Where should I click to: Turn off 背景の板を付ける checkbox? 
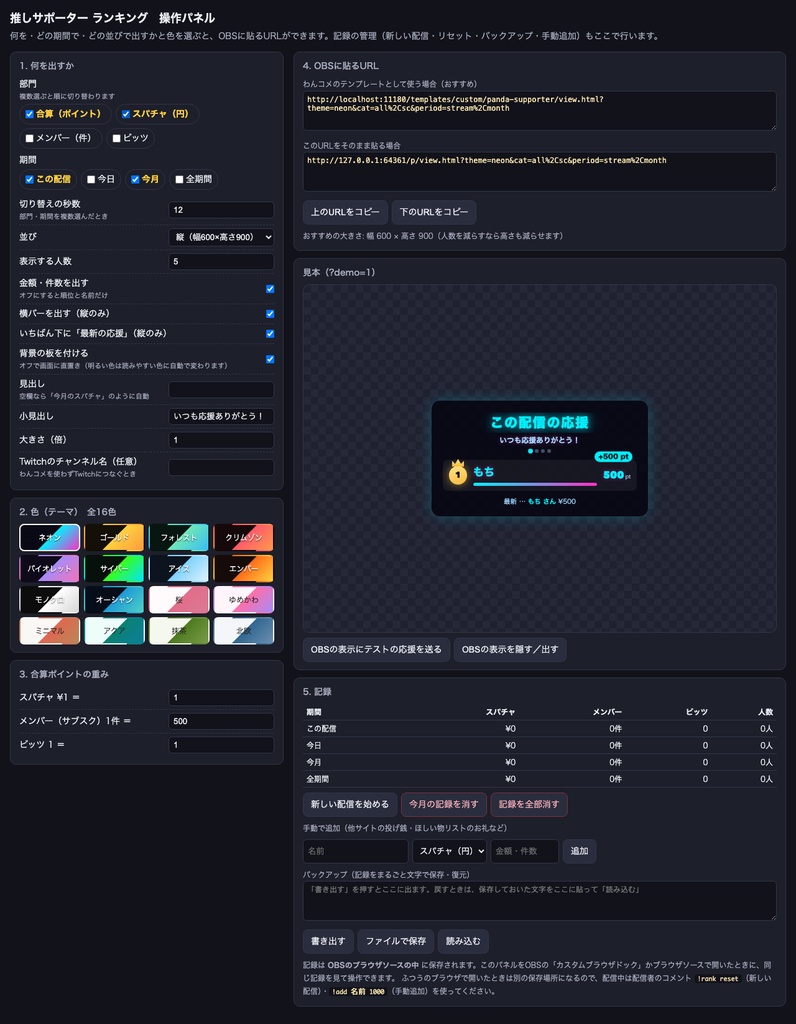tap(270, 359)
